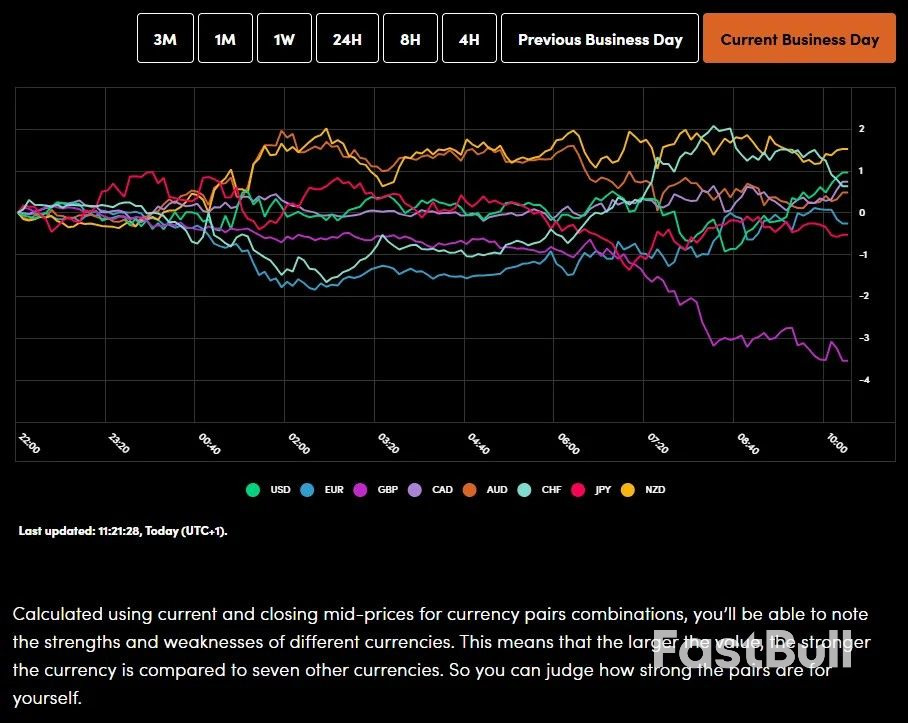Toggle USD green legend dot
The height and width of the screenshot is (723, 908).
253,490
